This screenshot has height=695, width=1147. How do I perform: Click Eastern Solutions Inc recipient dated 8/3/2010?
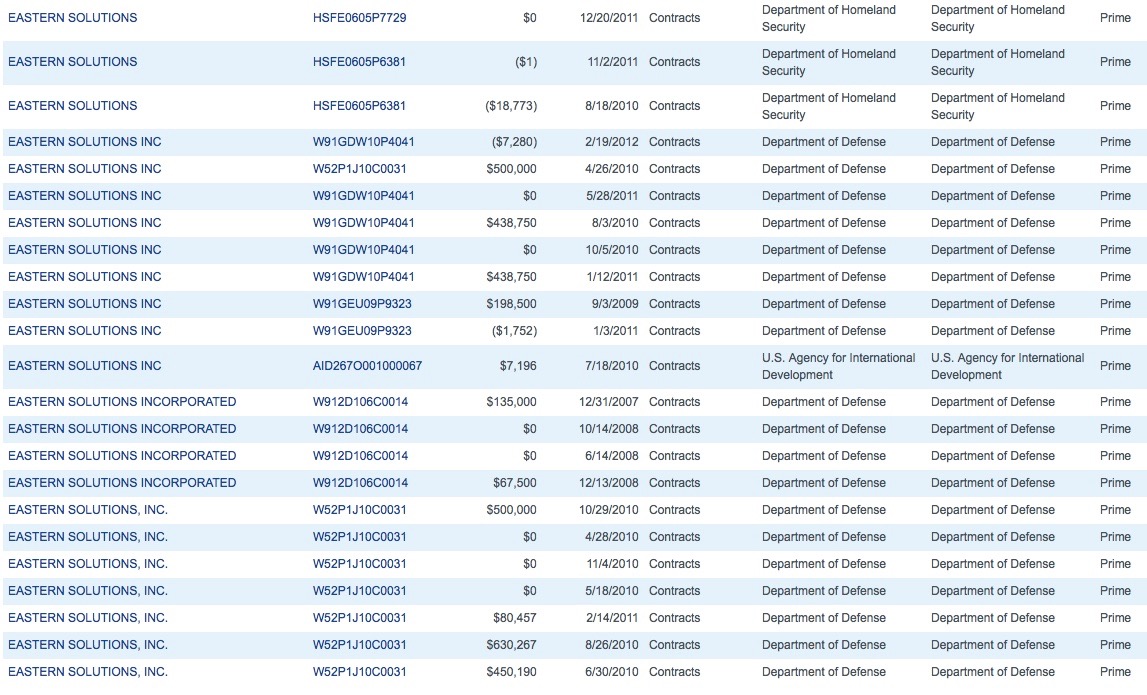point(84,223)
